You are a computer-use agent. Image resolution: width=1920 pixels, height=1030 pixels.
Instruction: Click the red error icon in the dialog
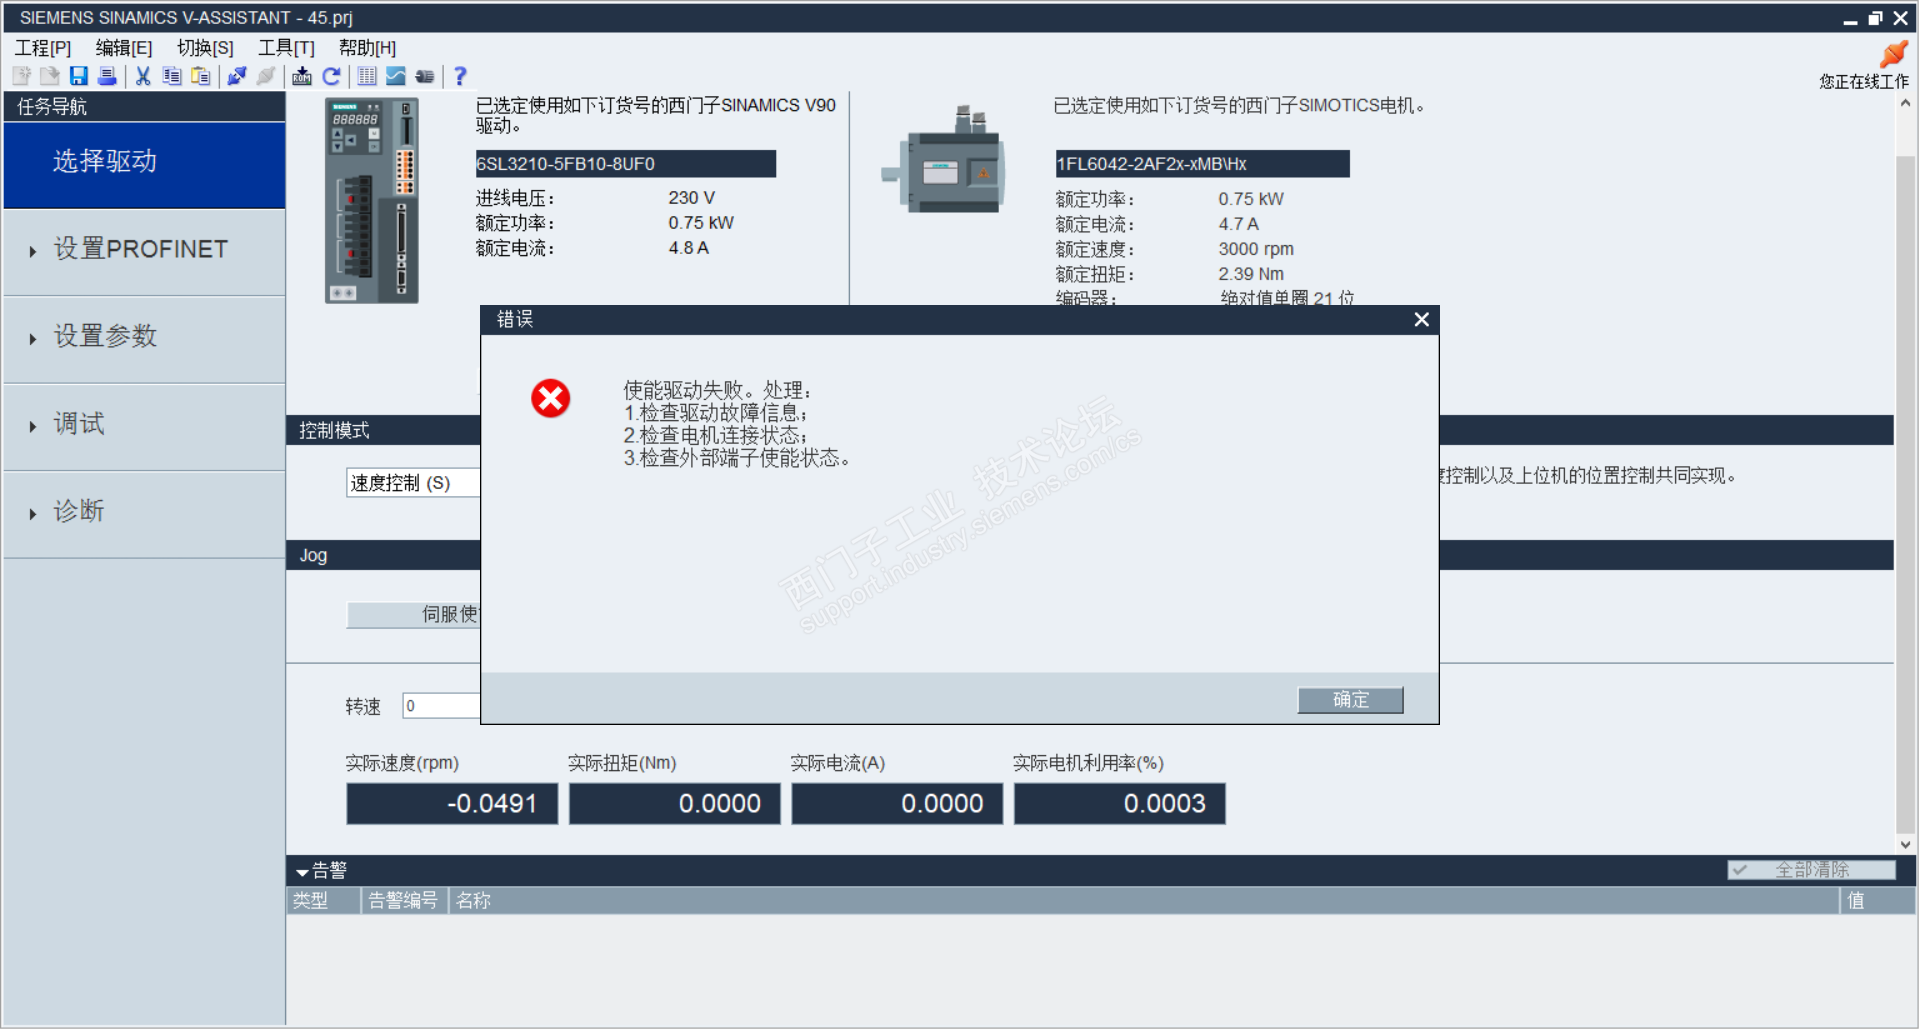pos(551,398)
